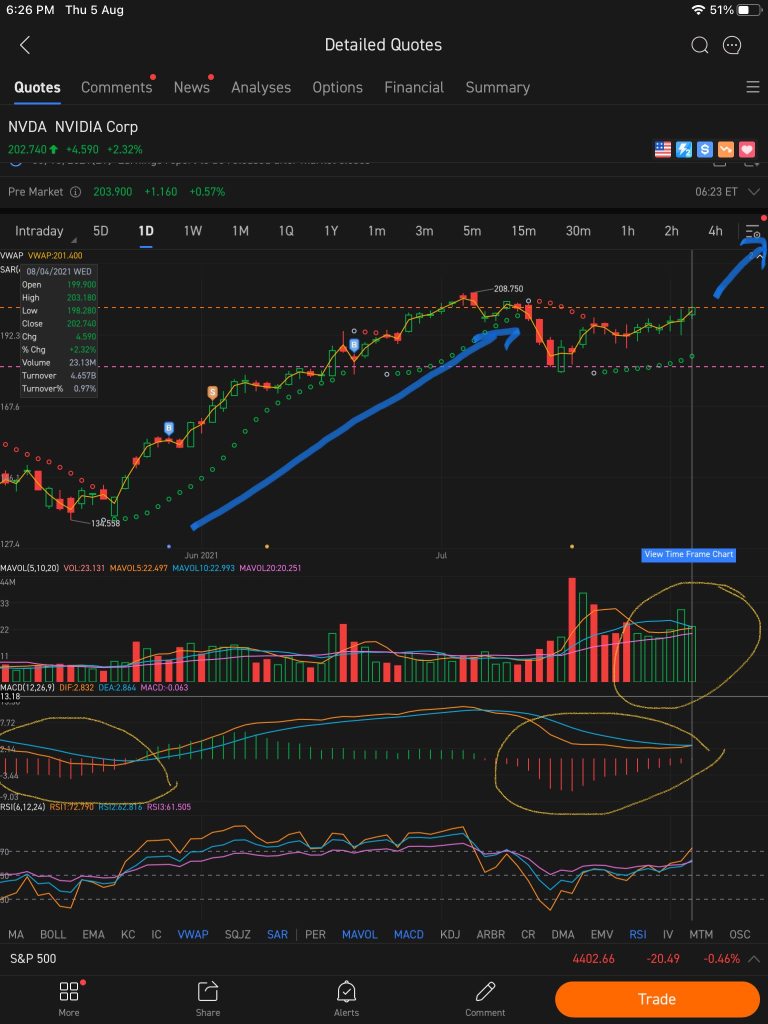Open the Financial tab
The image size is (768, 1024).
point(414,87)
